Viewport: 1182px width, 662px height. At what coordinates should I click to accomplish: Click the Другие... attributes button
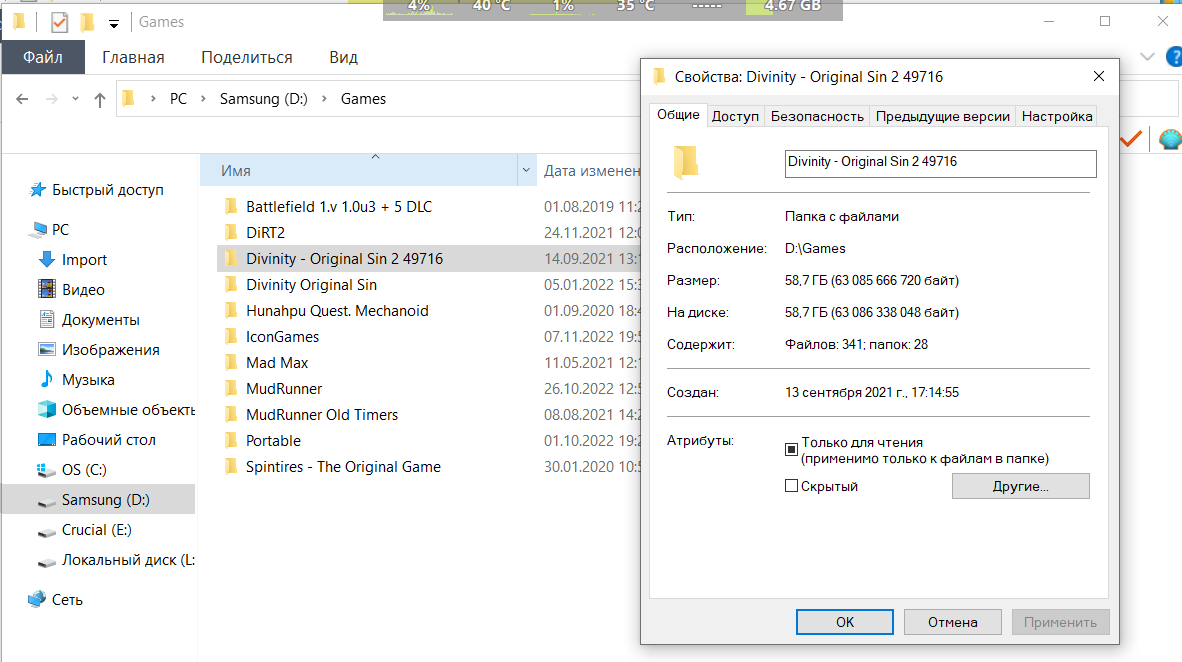coord(1021,486)
